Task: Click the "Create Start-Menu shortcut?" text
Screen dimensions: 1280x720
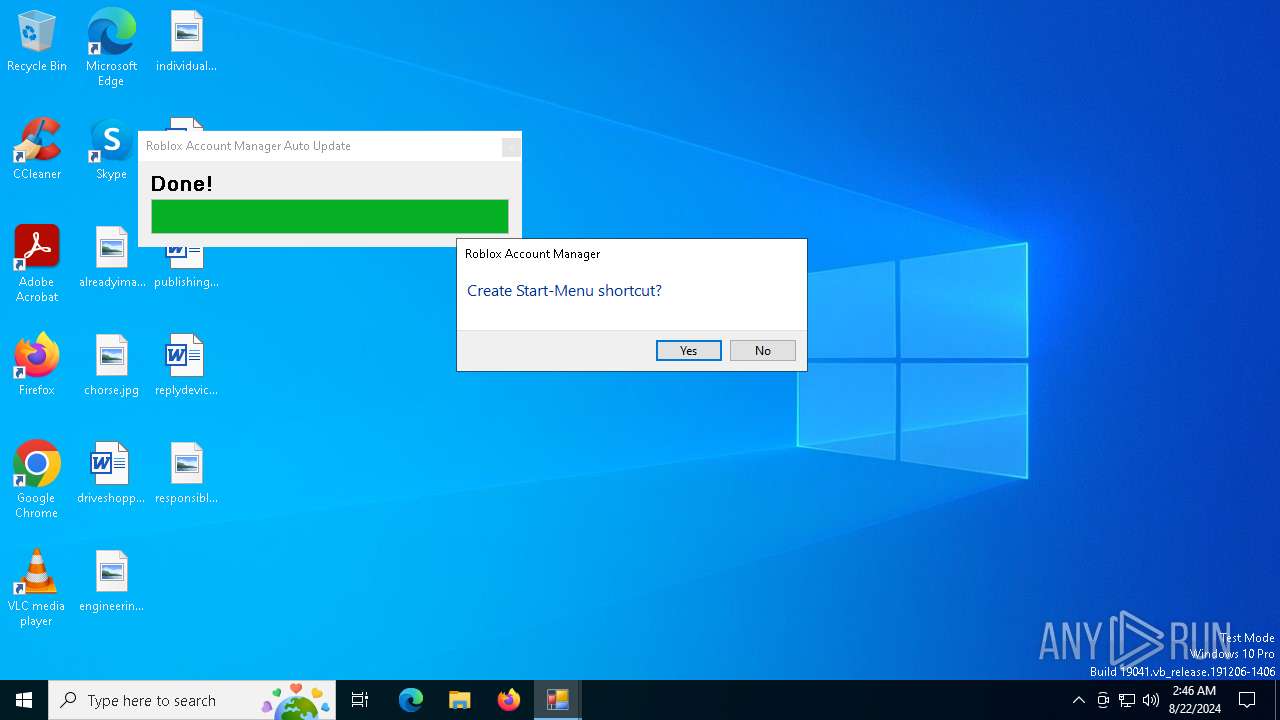Action: point(564,291)
